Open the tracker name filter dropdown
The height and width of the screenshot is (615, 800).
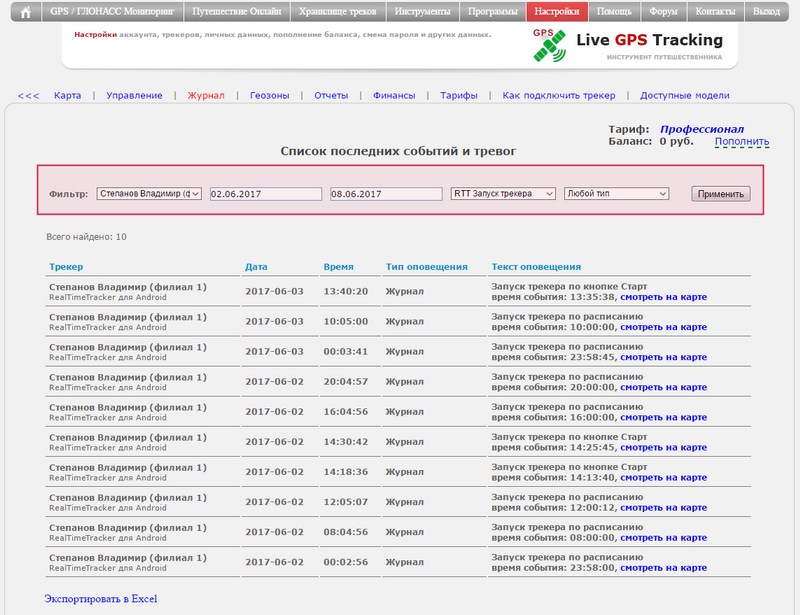click(x=149, y=194)
